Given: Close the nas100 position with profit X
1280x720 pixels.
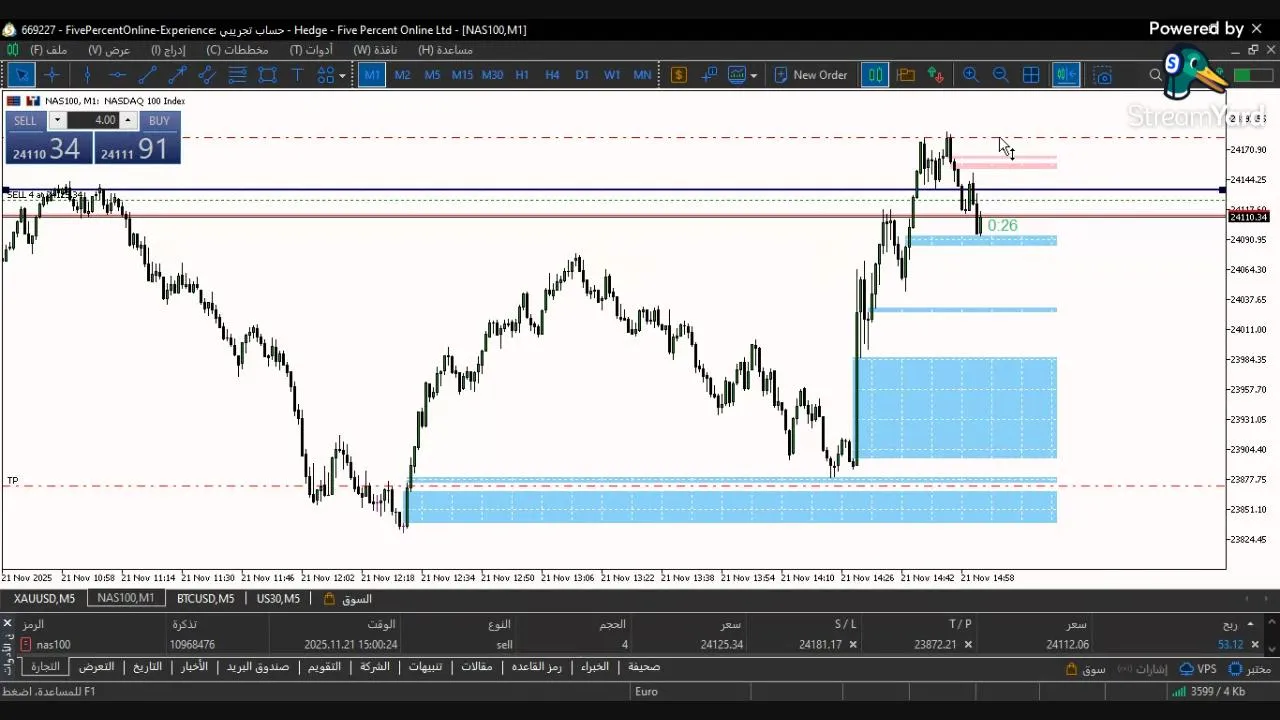Looking at the screenshot, I should [1255, 645].
